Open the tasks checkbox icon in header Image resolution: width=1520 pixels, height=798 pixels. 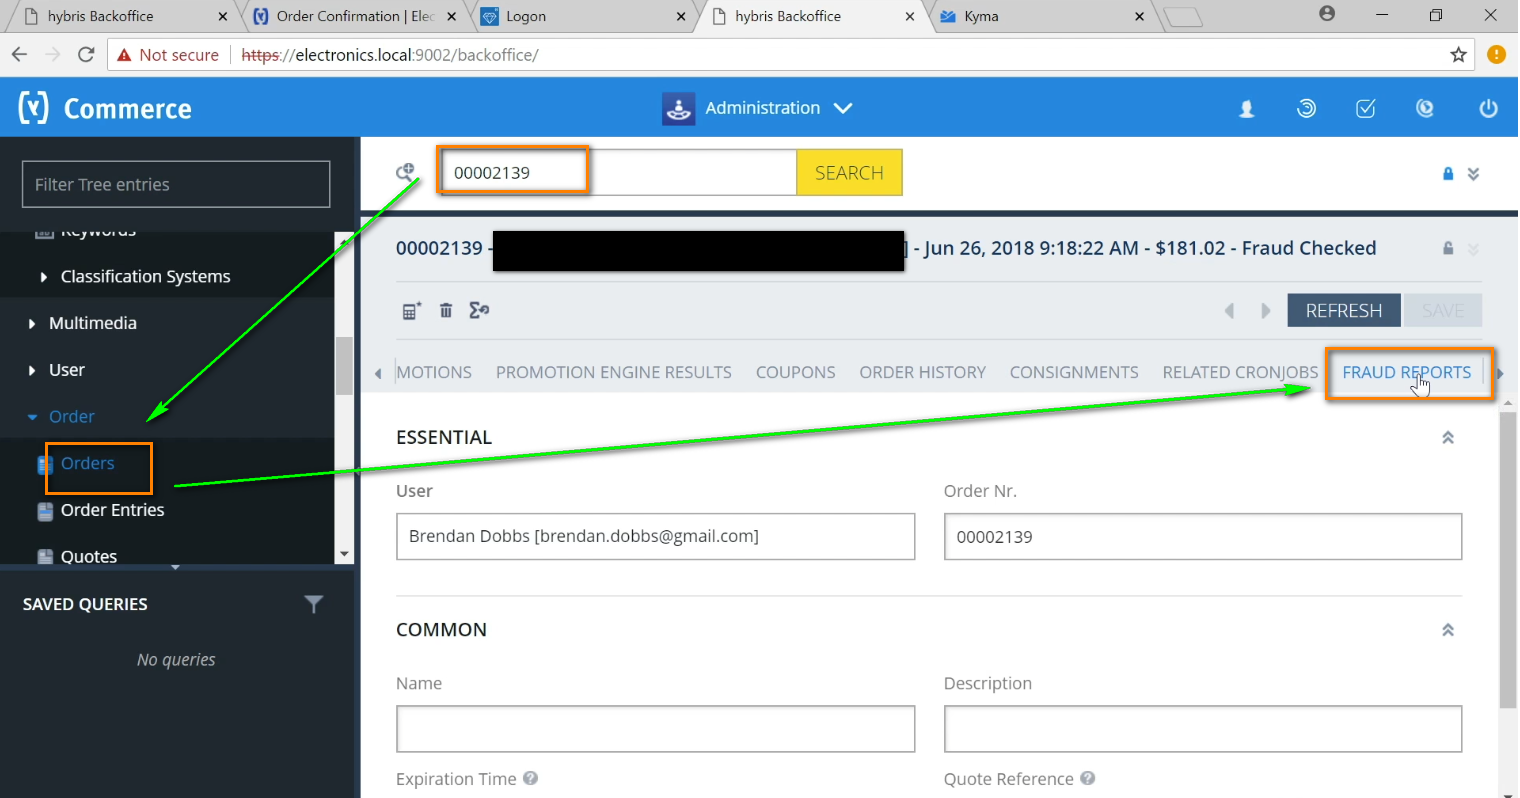[1366, 109]
